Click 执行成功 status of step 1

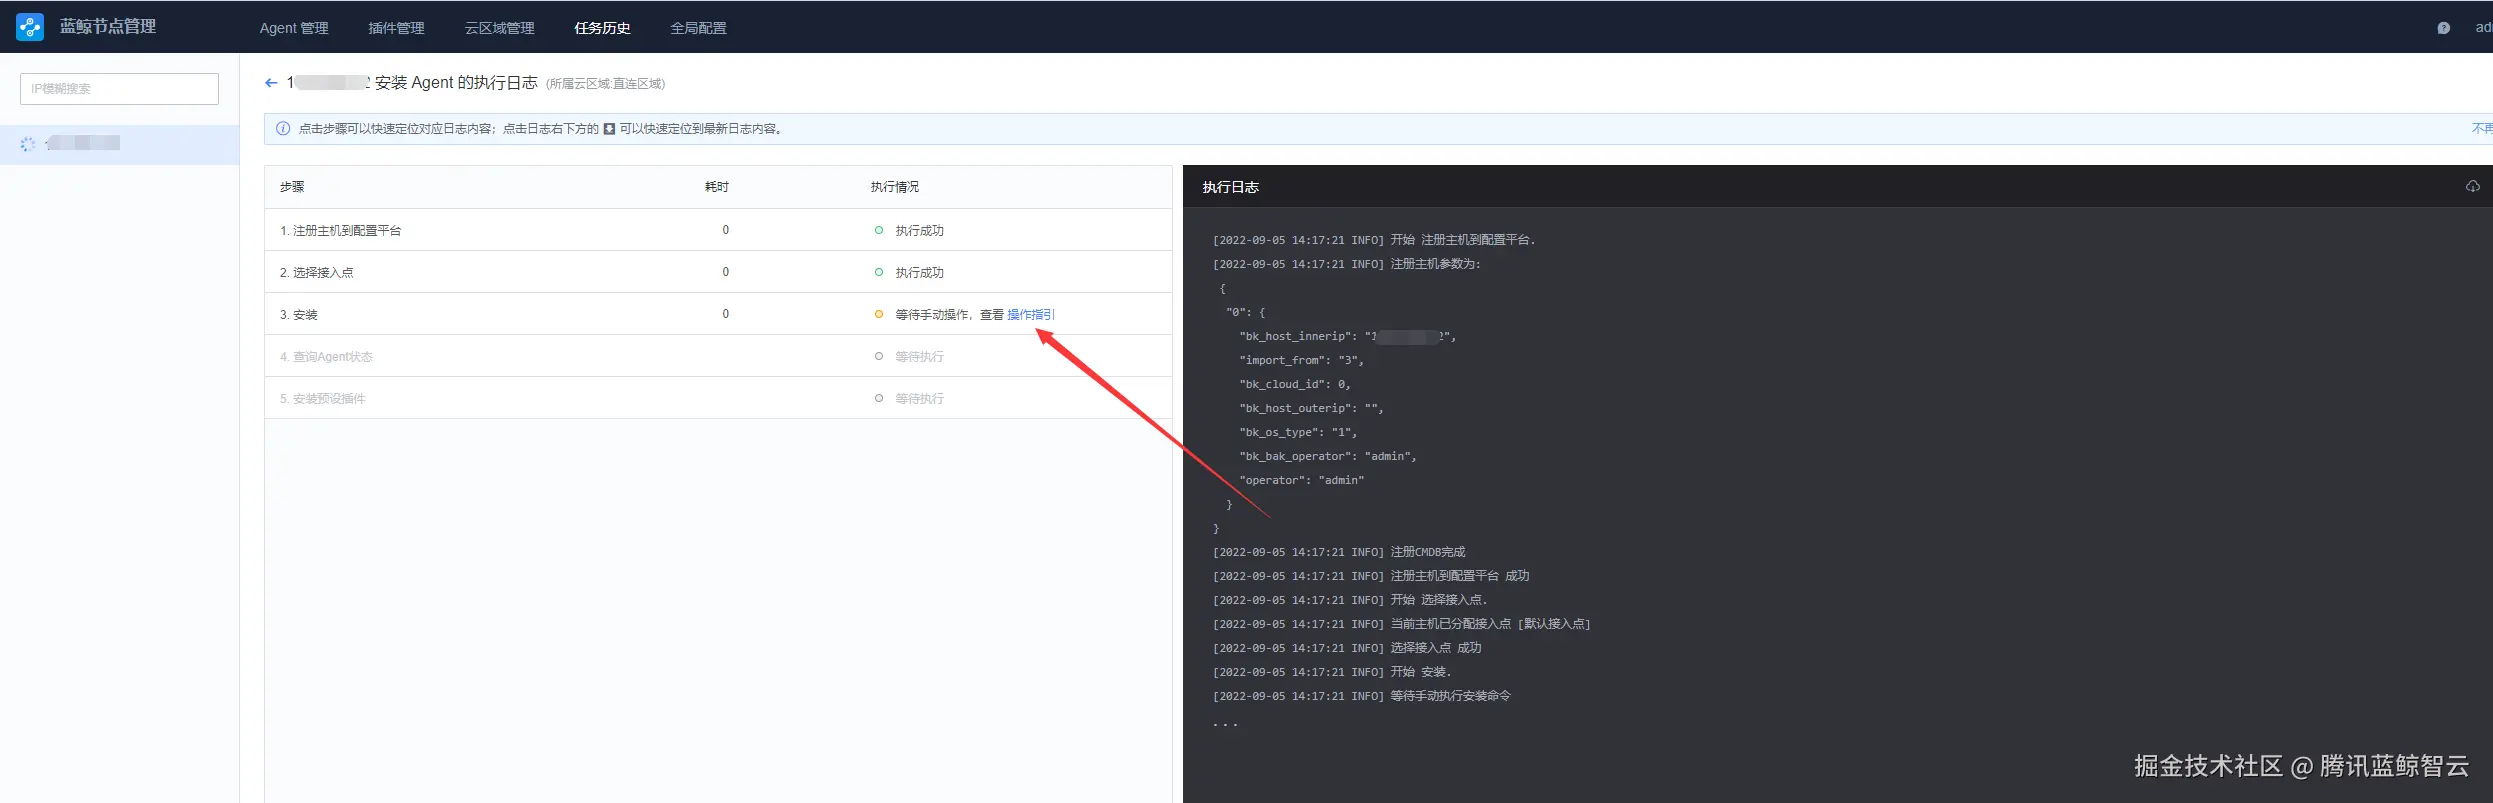tap(919, 230)
